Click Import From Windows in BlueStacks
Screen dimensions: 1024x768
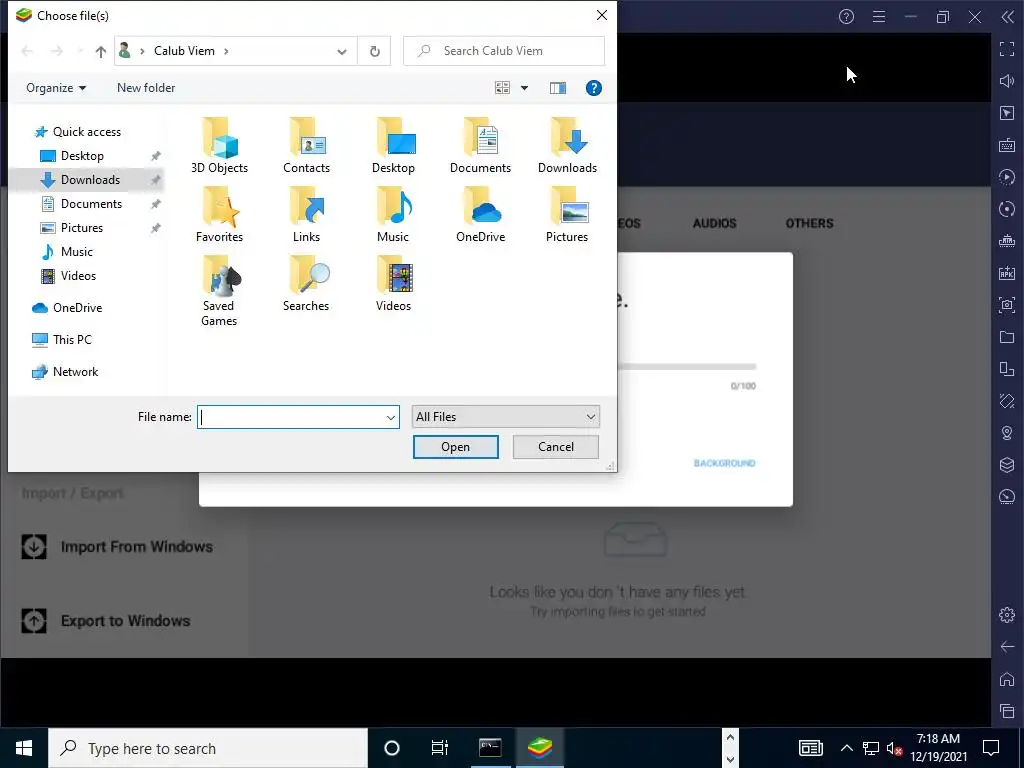click(118, 547)
